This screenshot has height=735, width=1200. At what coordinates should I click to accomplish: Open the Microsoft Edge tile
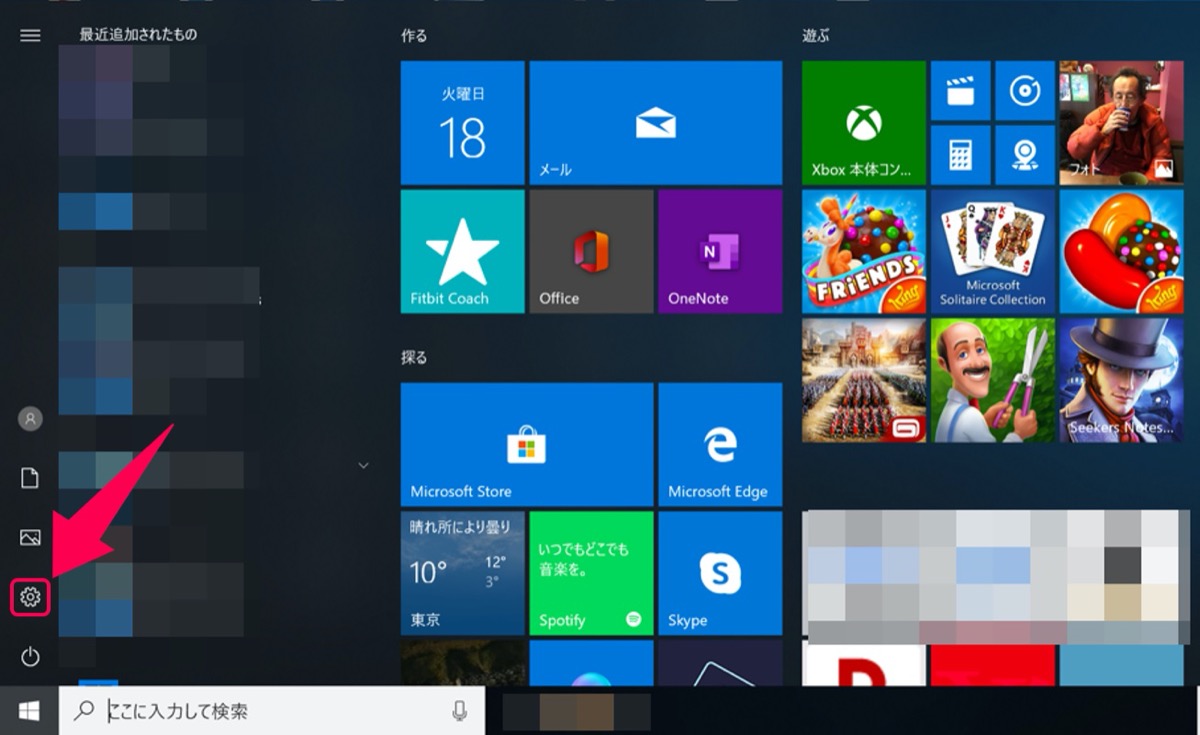pyautogui.click(x=720, y=444)
